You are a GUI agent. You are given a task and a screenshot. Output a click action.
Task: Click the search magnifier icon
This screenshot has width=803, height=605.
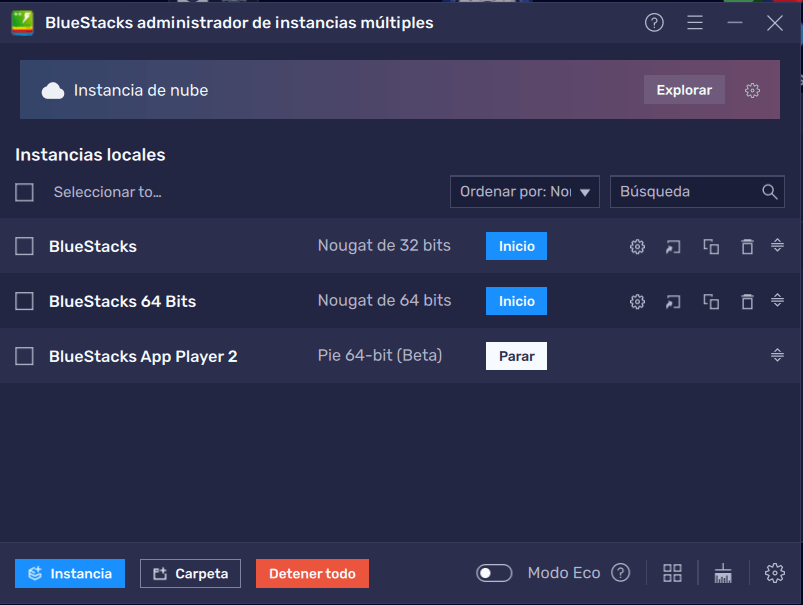tap(769, 192)
